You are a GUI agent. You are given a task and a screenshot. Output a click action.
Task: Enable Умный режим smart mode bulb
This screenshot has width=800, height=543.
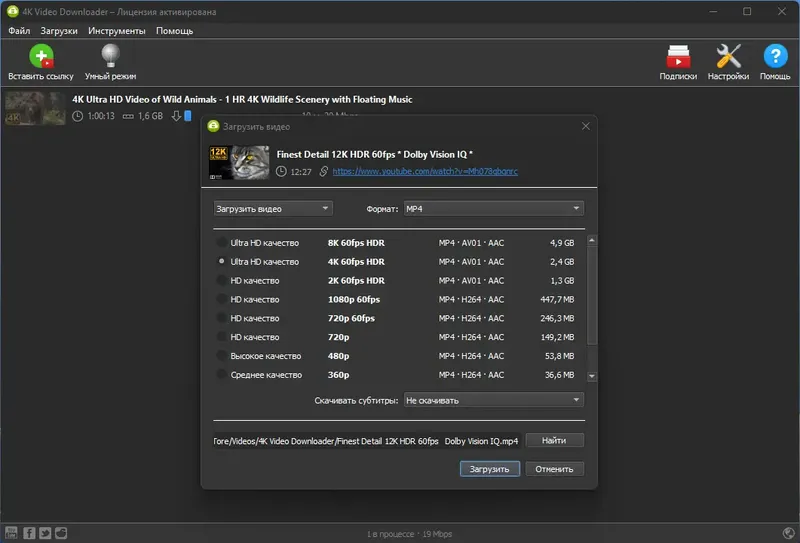tap(110, 56)
